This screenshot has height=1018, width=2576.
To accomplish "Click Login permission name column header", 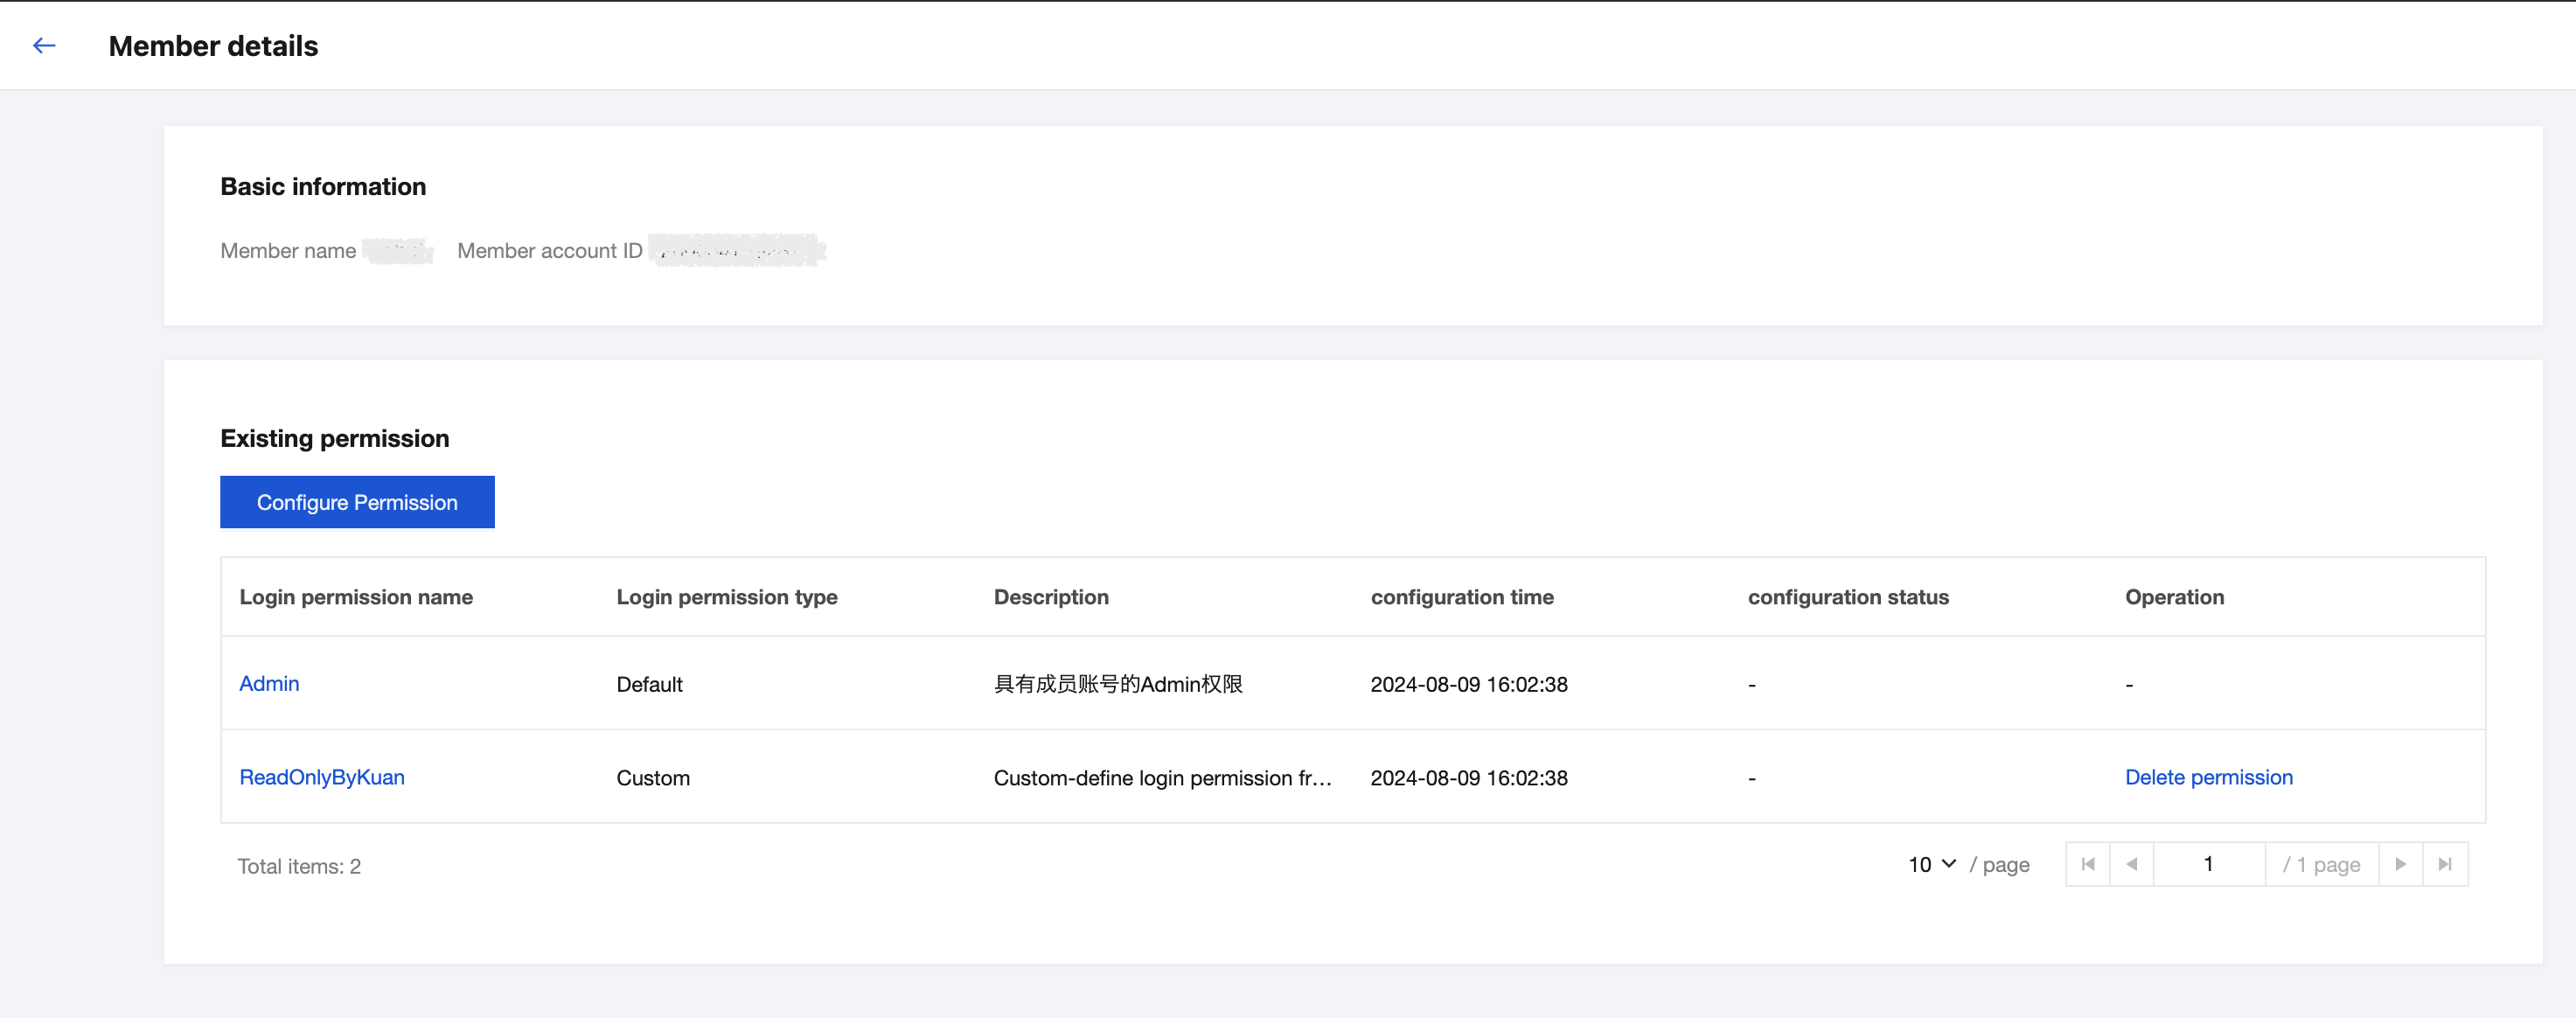I will [356, 597].
